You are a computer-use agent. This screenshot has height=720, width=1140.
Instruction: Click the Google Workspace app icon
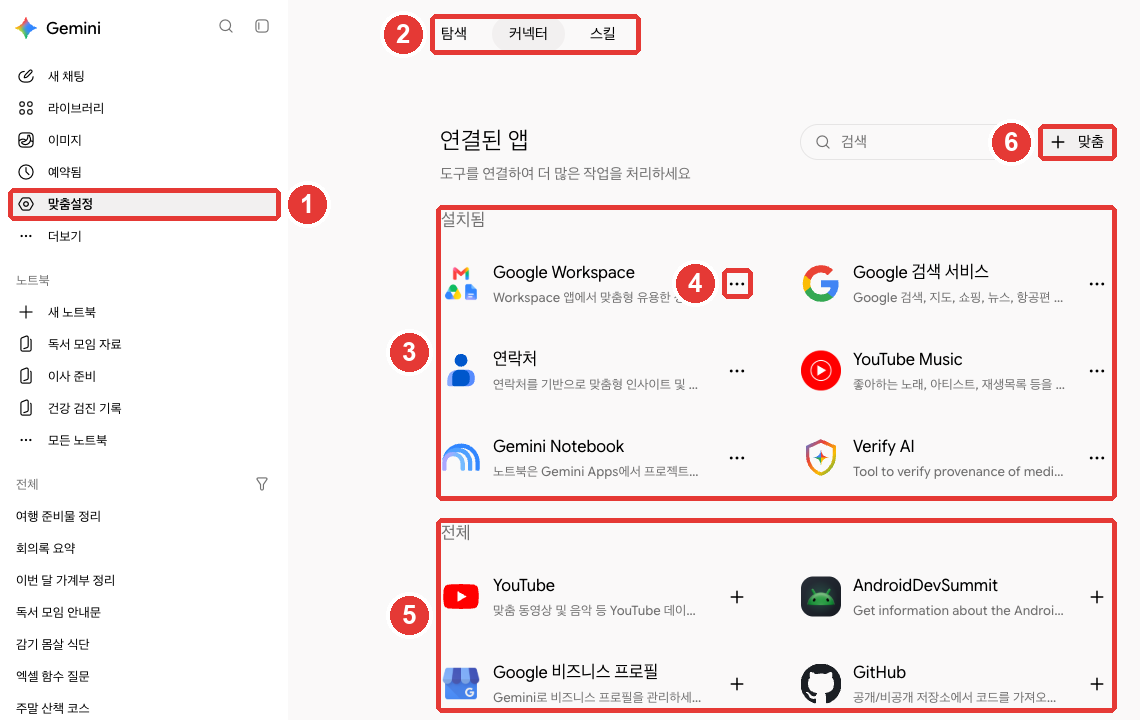click(x=461, y=284)
